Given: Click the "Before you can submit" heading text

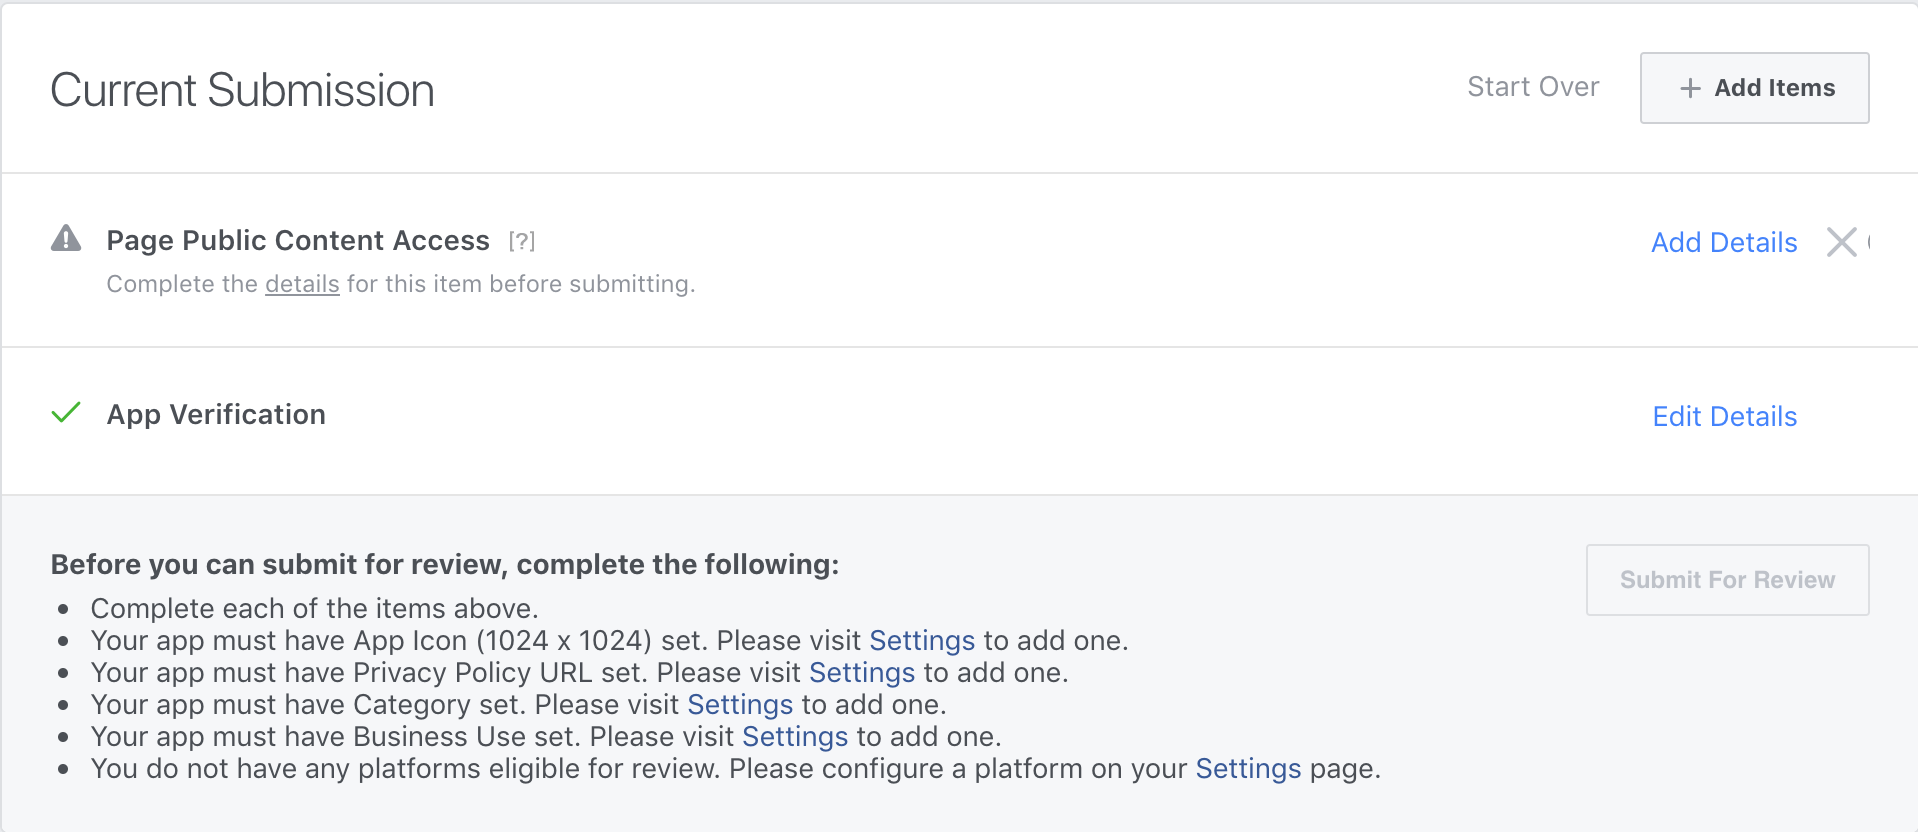Looking at the screenshot, I should 444,564.
